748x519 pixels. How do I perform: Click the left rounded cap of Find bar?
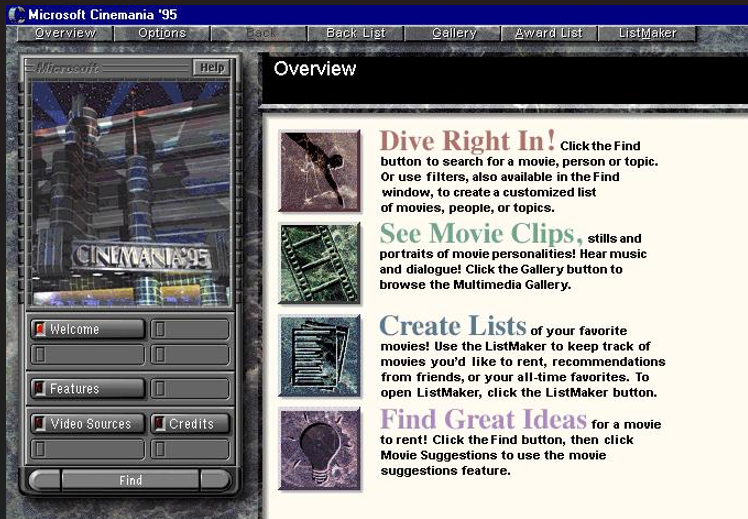[x=45, y=480]
